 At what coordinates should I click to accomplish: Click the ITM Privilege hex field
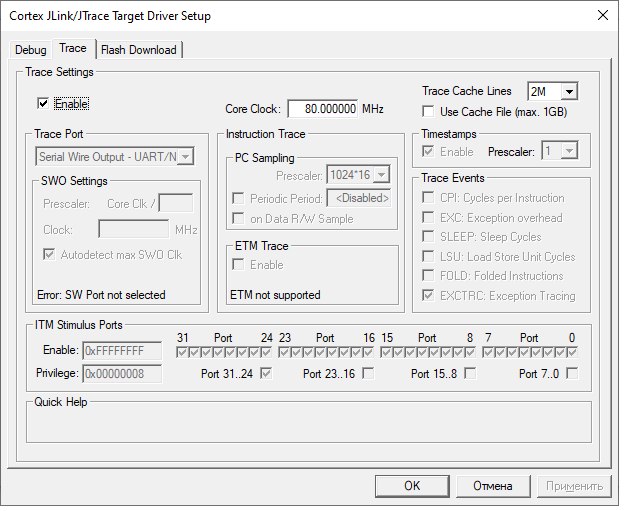click(x=122, y=374)
